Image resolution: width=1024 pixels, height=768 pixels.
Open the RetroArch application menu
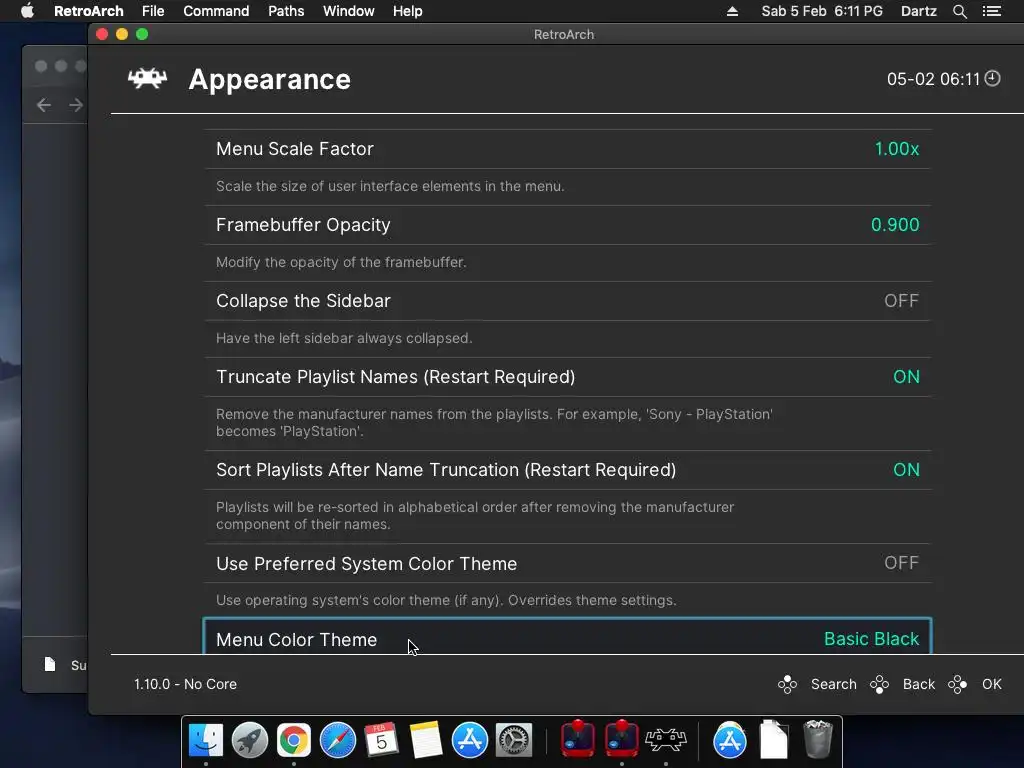click(x=89, y=11)
